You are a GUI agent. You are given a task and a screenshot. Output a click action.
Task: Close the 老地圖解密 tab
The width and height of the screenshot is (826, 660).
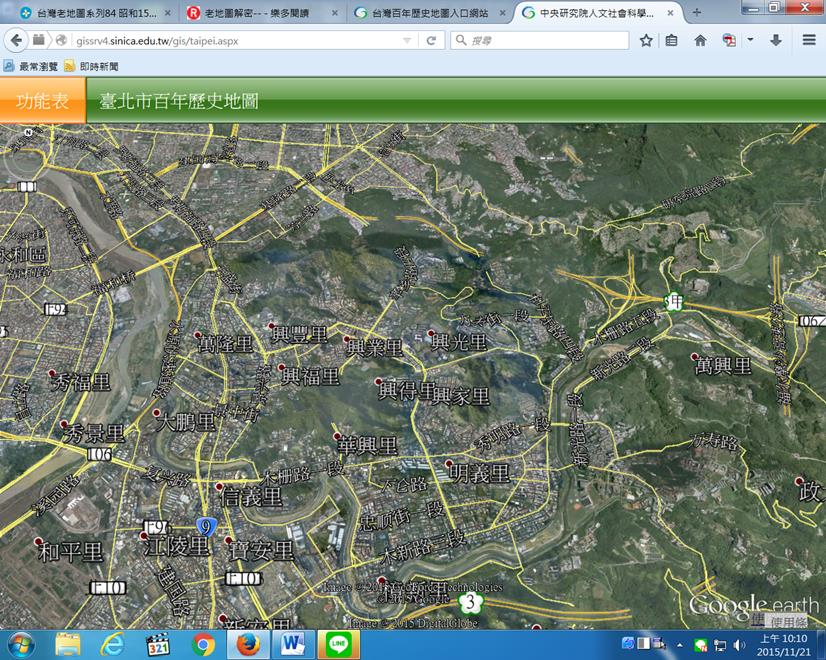click(x=335, y=13)
